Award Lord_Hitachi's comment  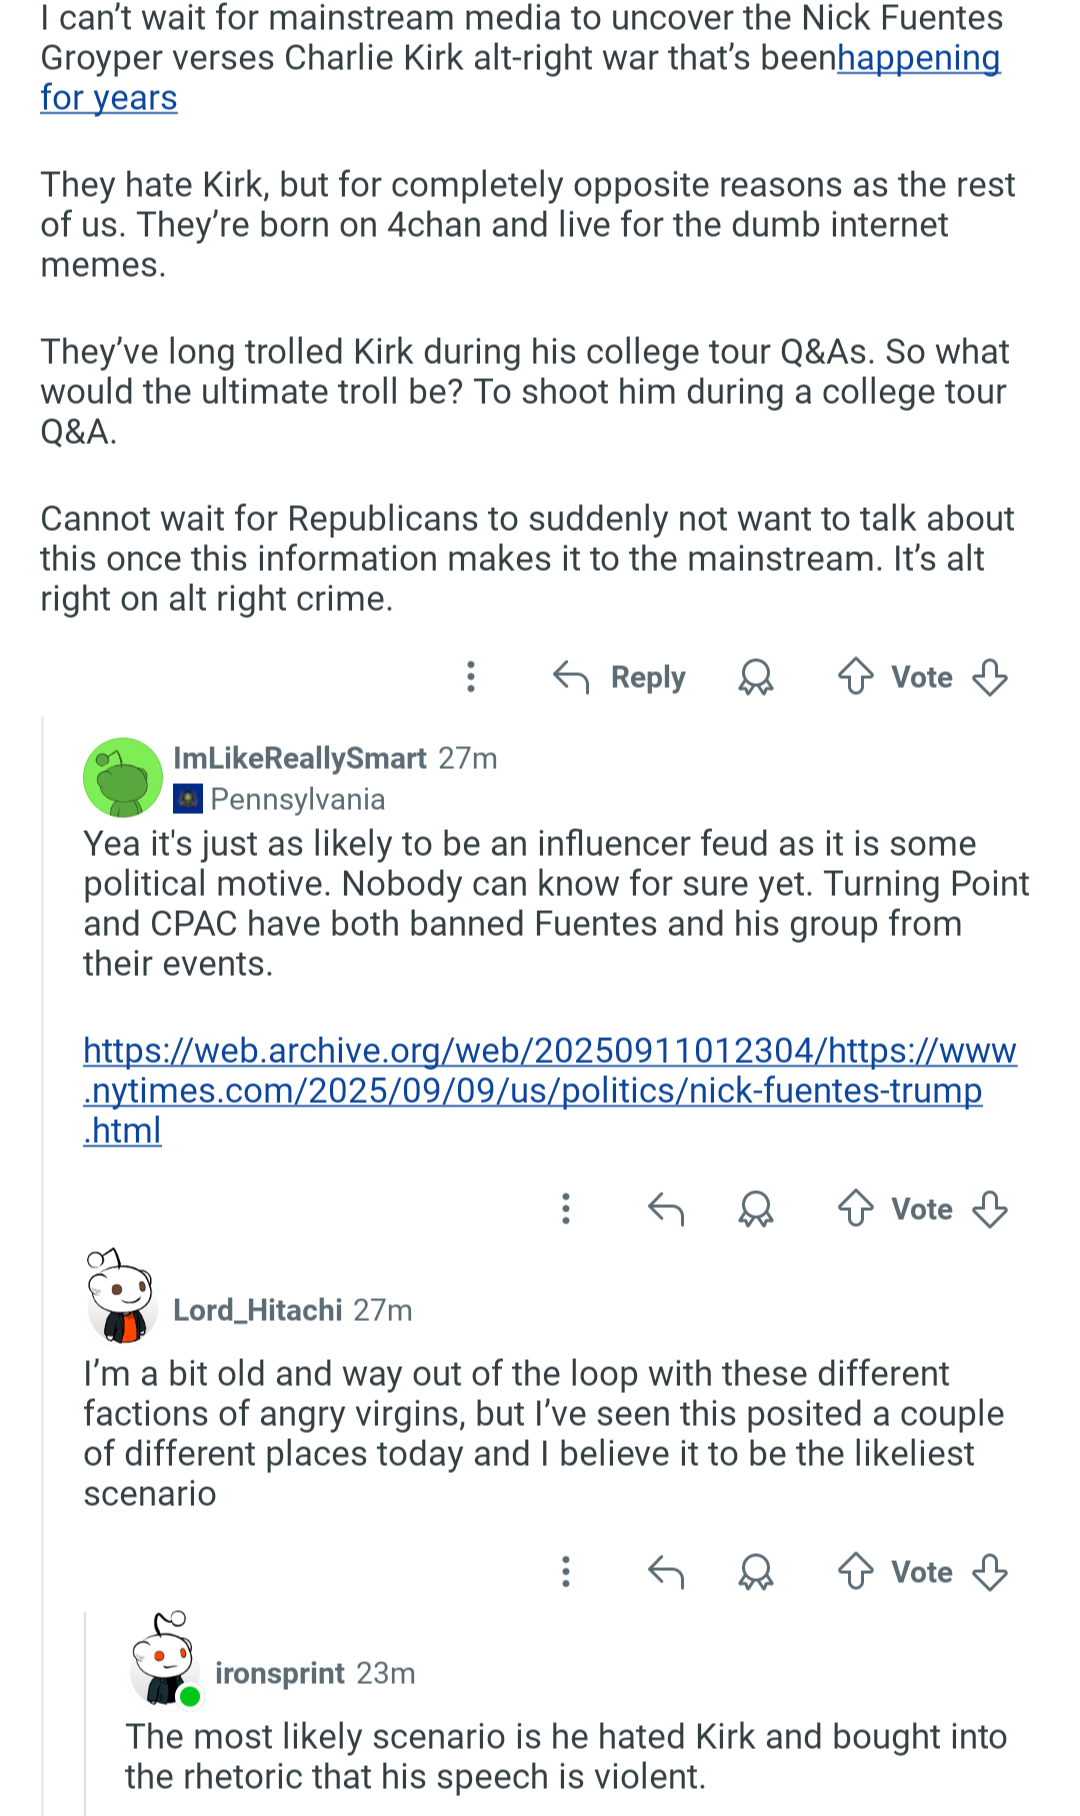click(756, 1572)
